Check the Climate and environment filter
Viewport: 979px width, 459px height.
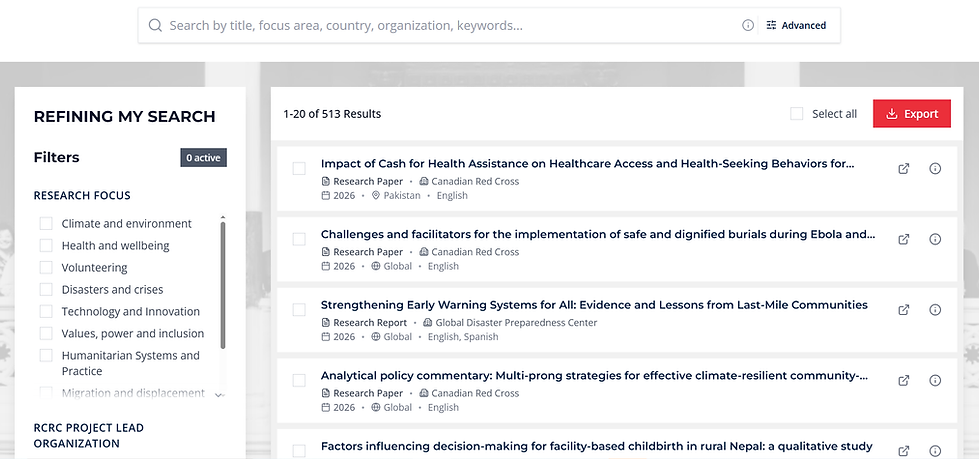point(46,224)
